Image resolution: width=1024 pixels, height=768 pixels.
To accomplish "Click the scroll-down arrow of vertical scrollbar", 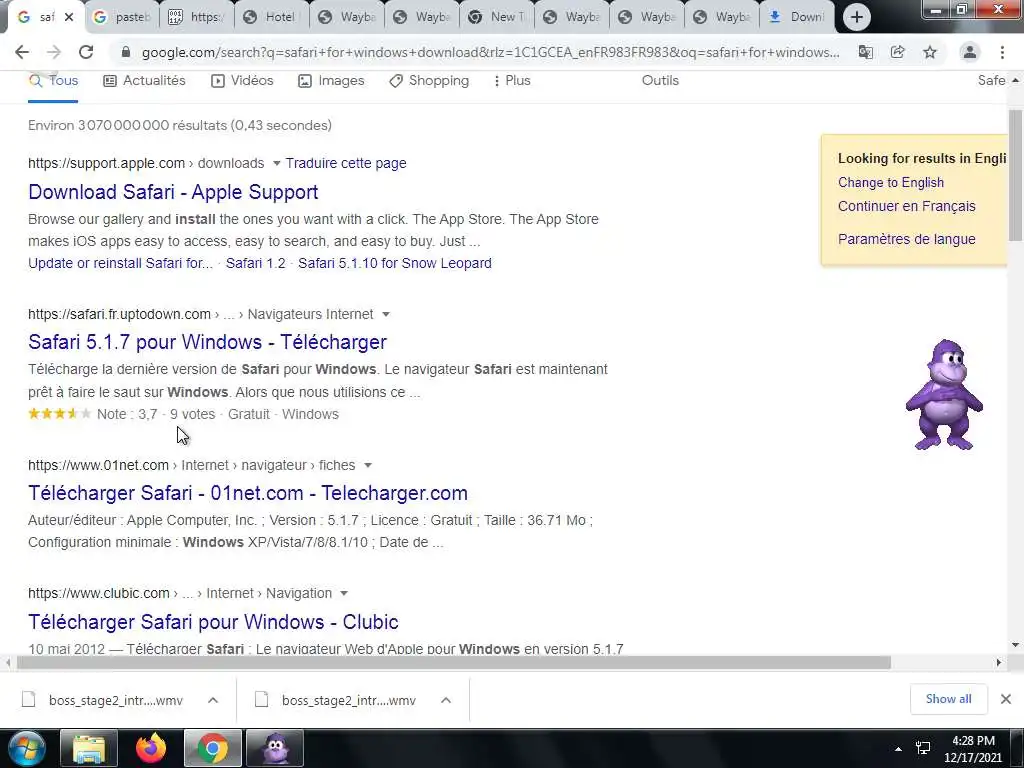I will coord(1015,645).
